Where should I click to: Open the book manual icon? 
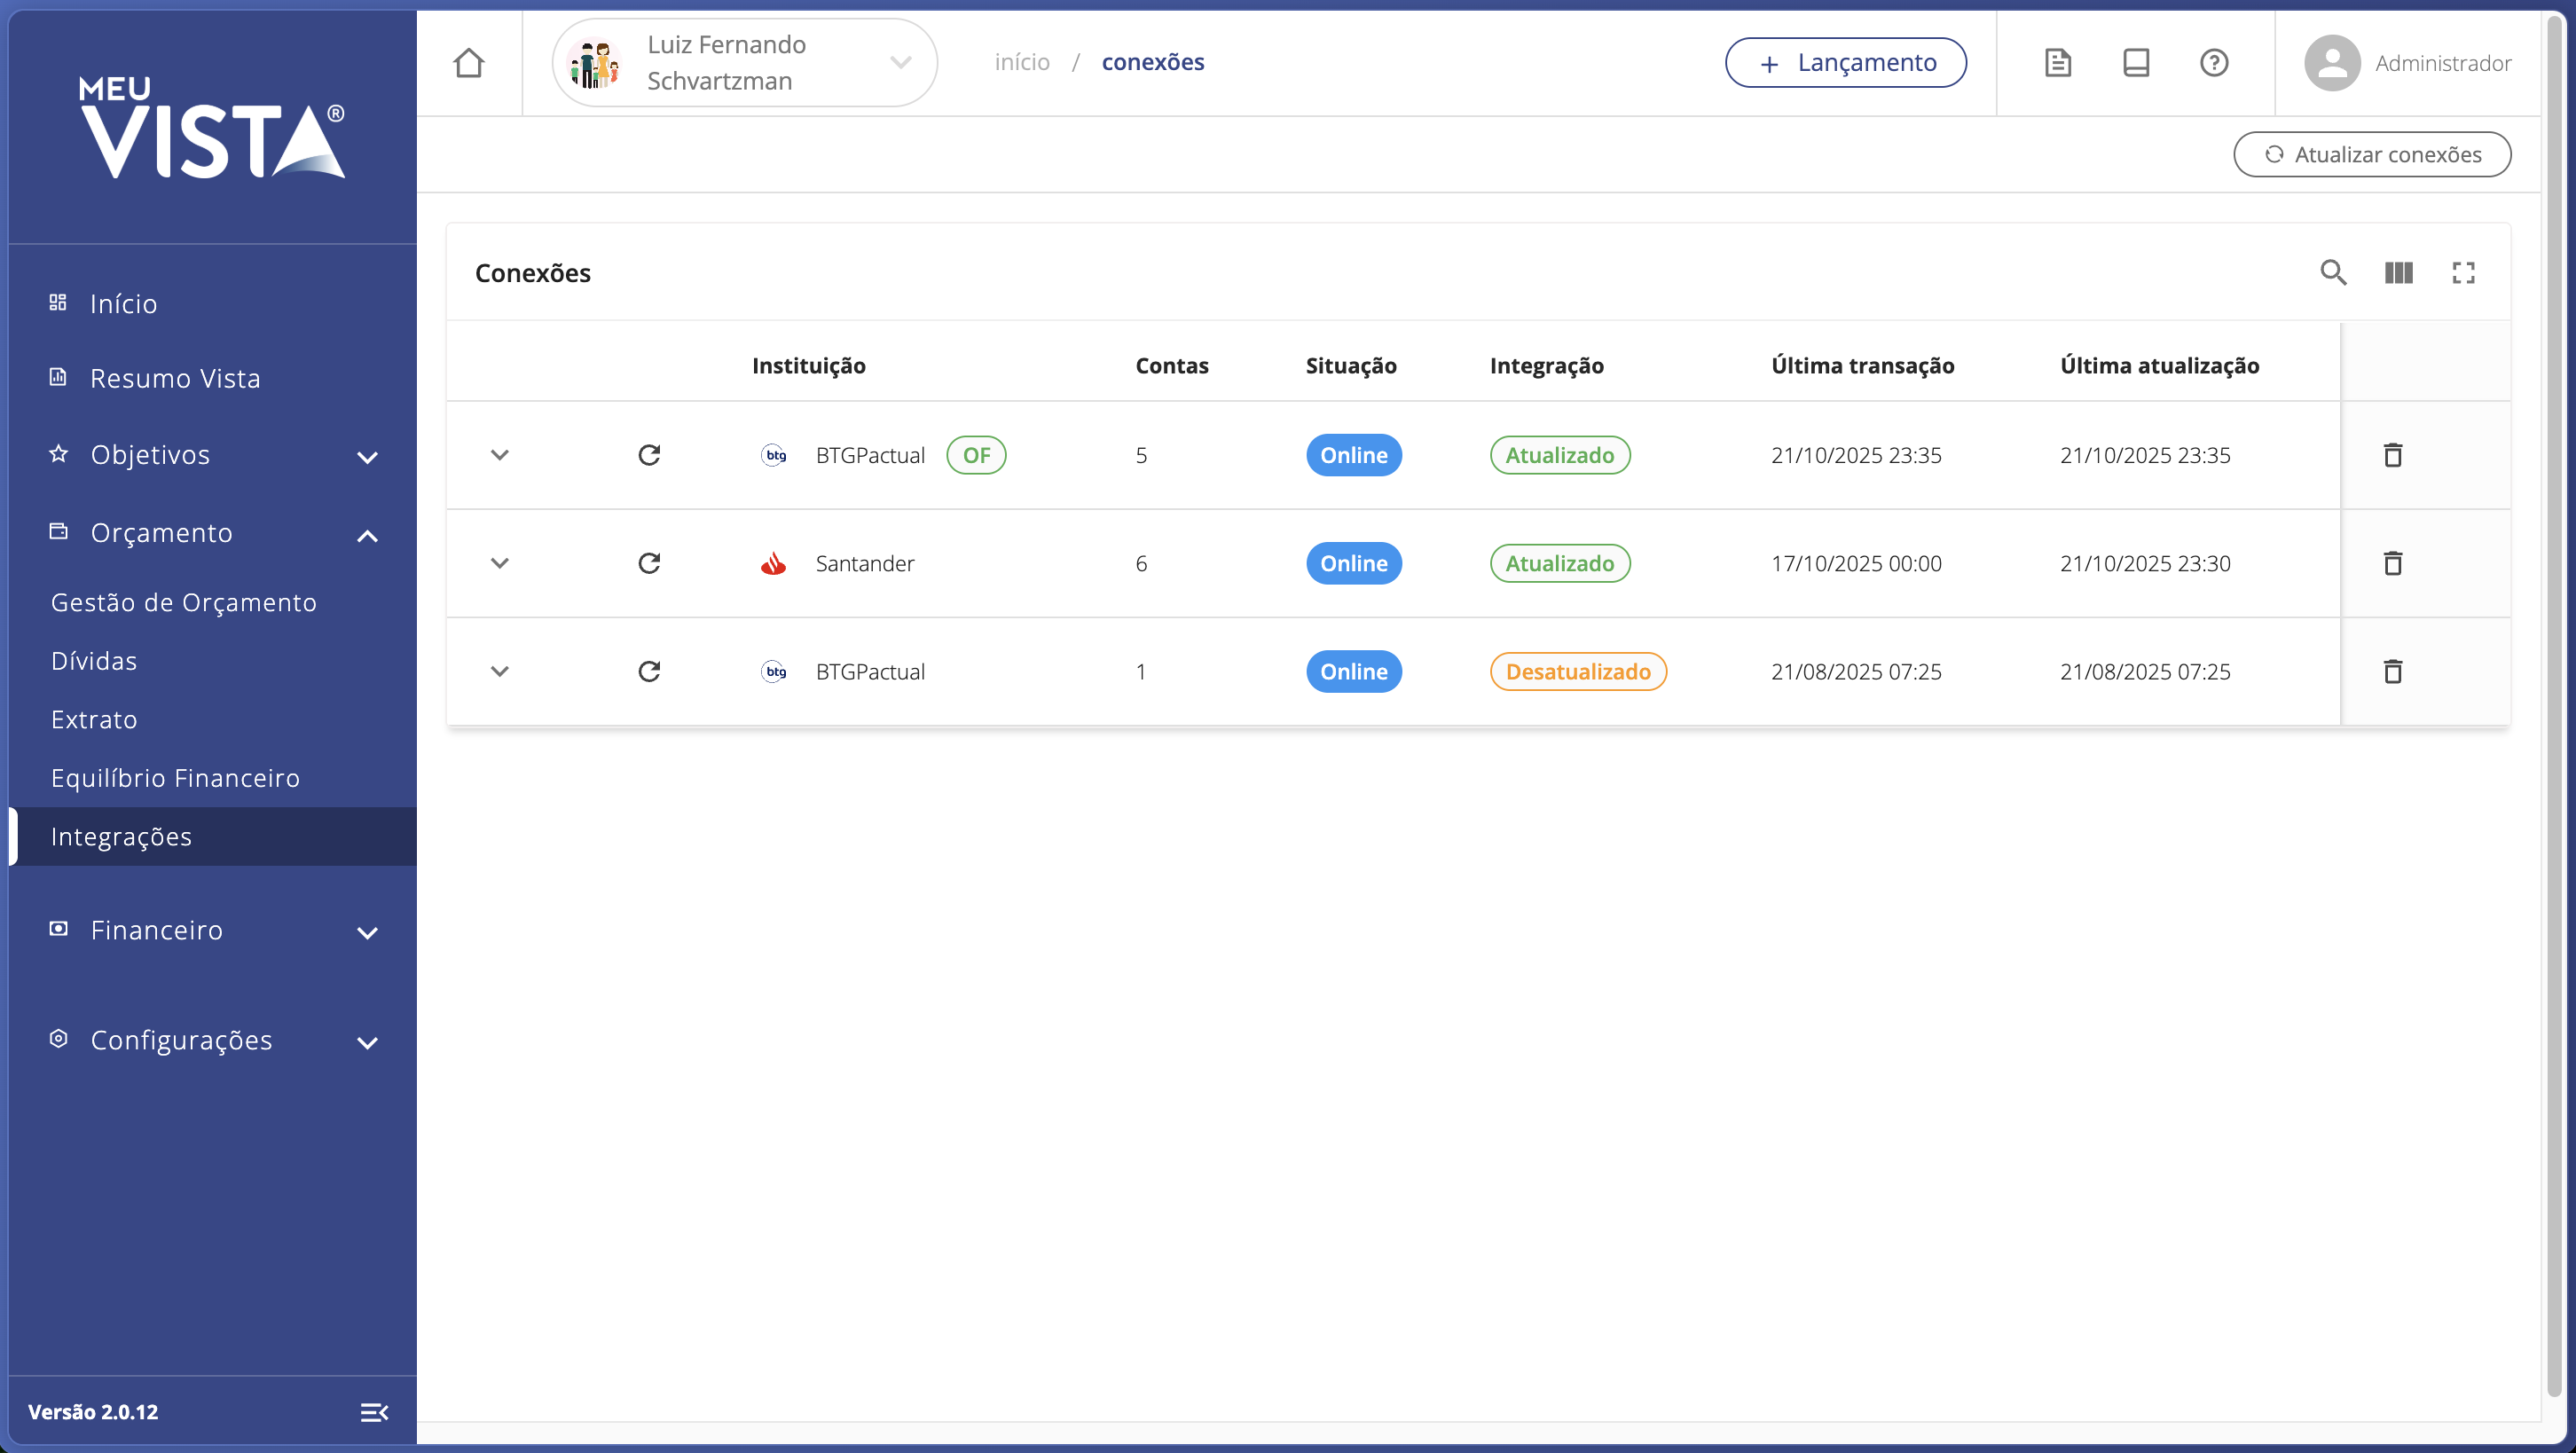2135,63
